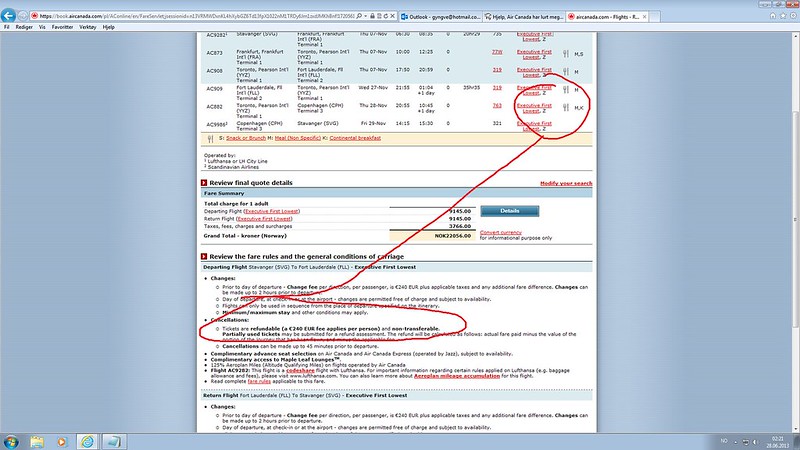800x450 pixels.
Task: Click the Aeroplan mileage accumulation link
Action: (x=457, y=376)
